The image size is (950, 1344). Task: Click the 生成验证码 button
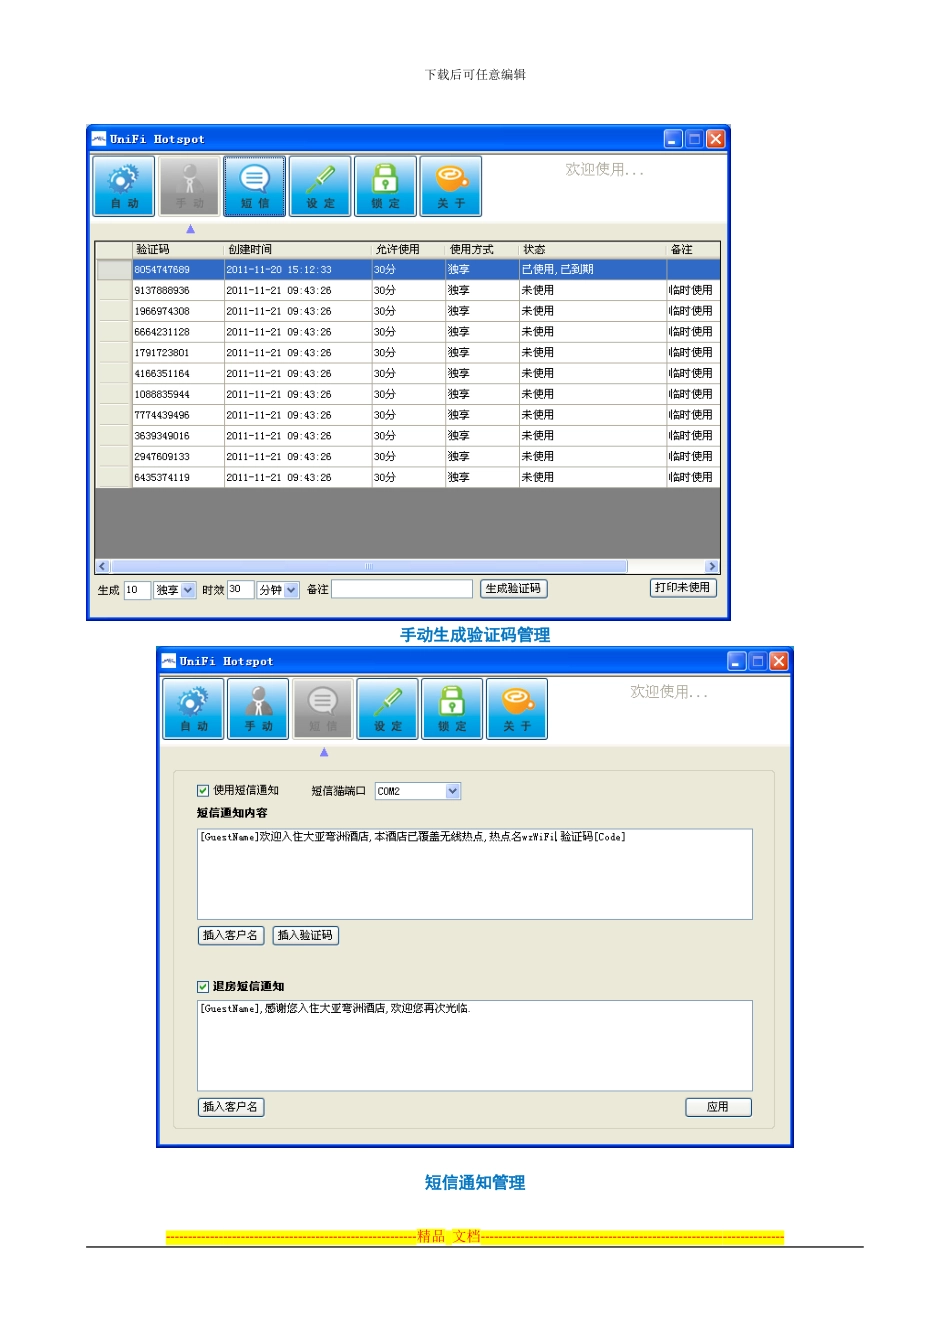514,589
